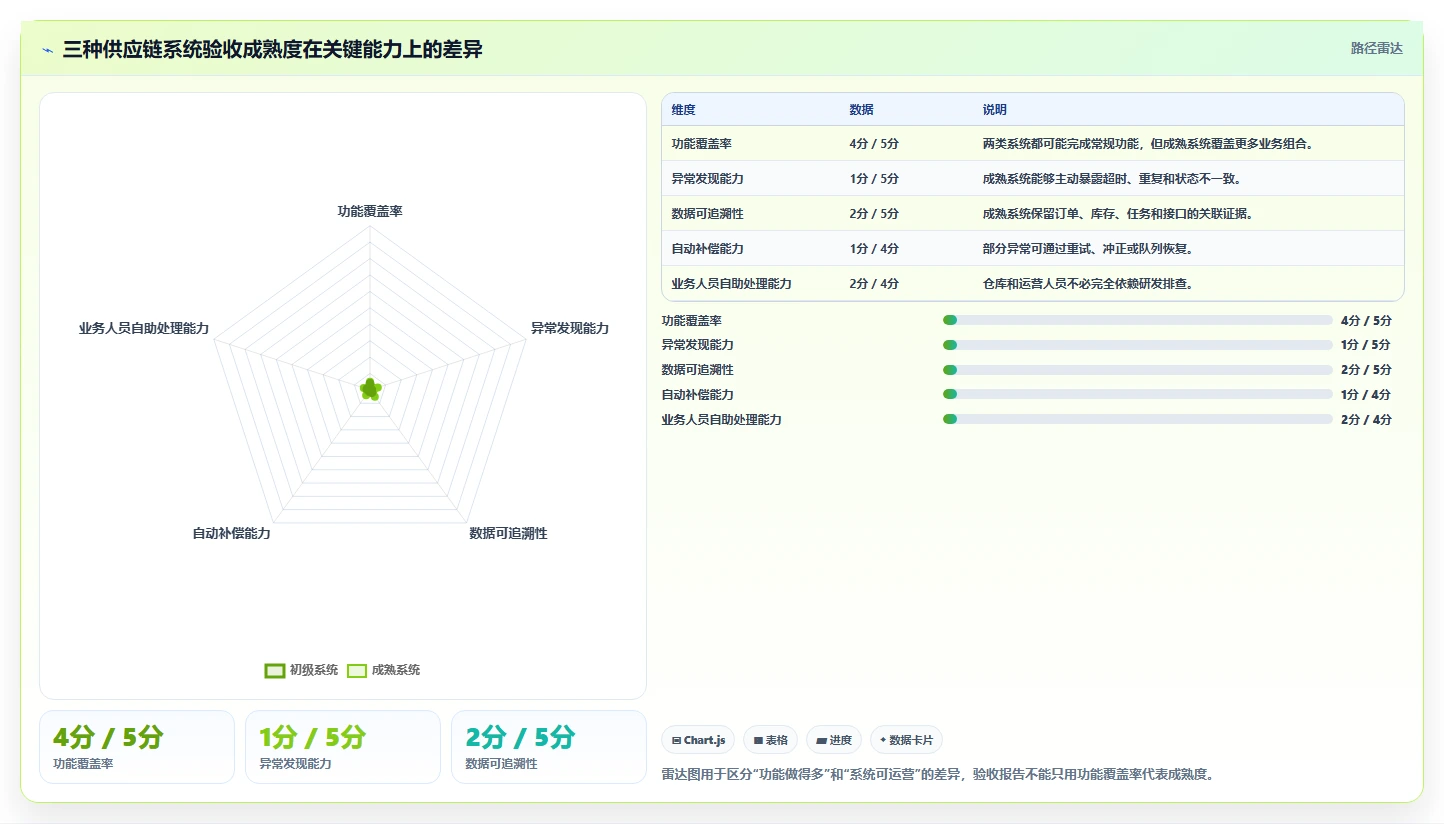Click the 2分 / 4分 value beside progress bar
The width and height of the screenshot is (1444, 824).
(x=1366, y=419)
